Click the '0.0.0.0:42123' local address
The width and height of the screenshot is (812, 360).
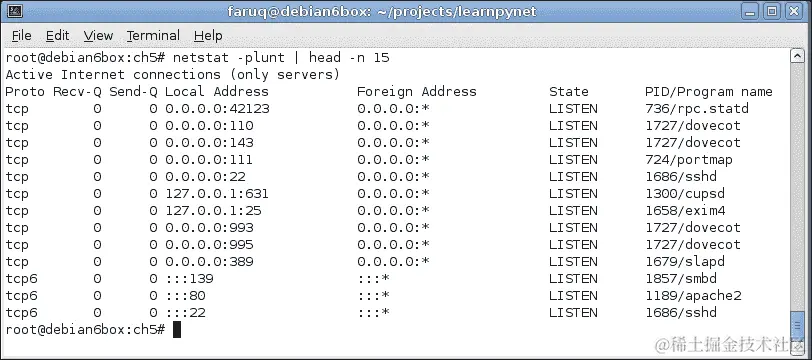(x=218, y=109)
